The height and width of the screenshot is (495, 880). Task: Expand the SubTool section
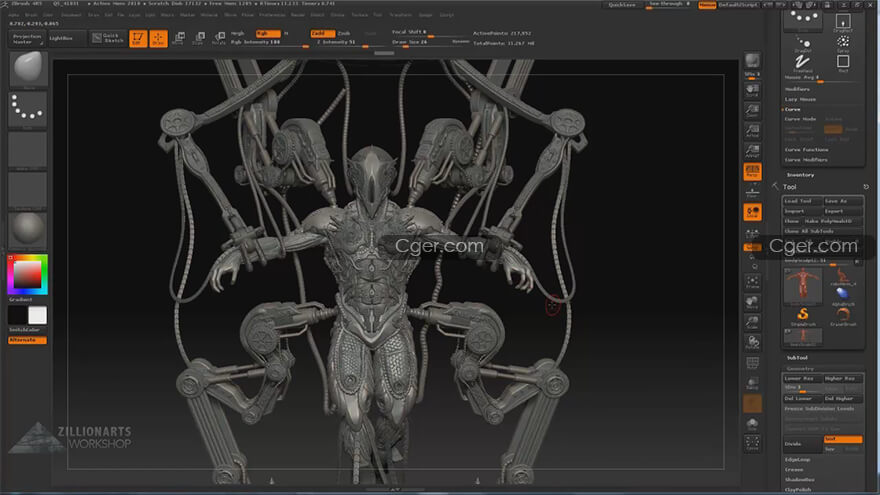pyautogui.click(x=797, y=358)
